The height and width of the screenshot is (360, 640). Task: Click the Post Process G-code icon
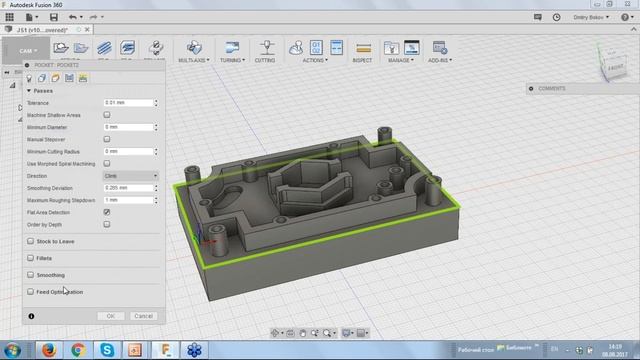[316, 47]
